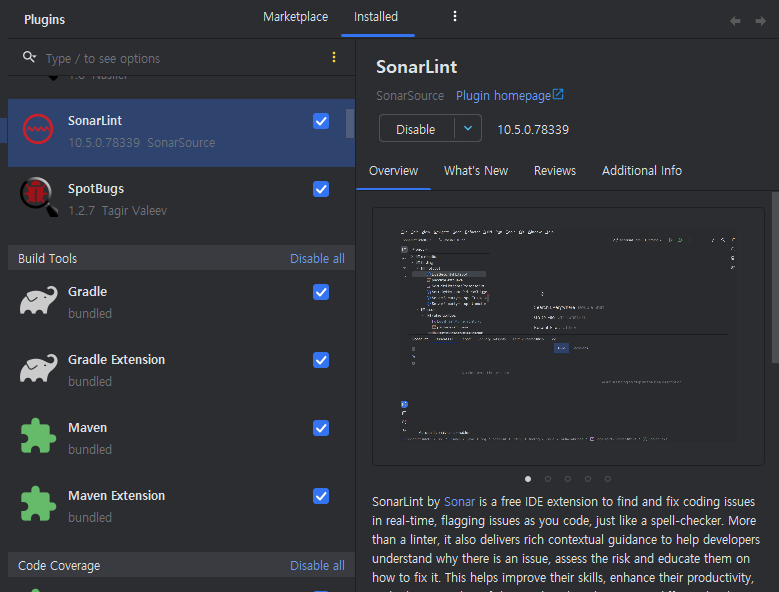The height and width of the screenshot is (592, 779).
Task: Open the search options magnifier icon
Action: tap(29, 58)
